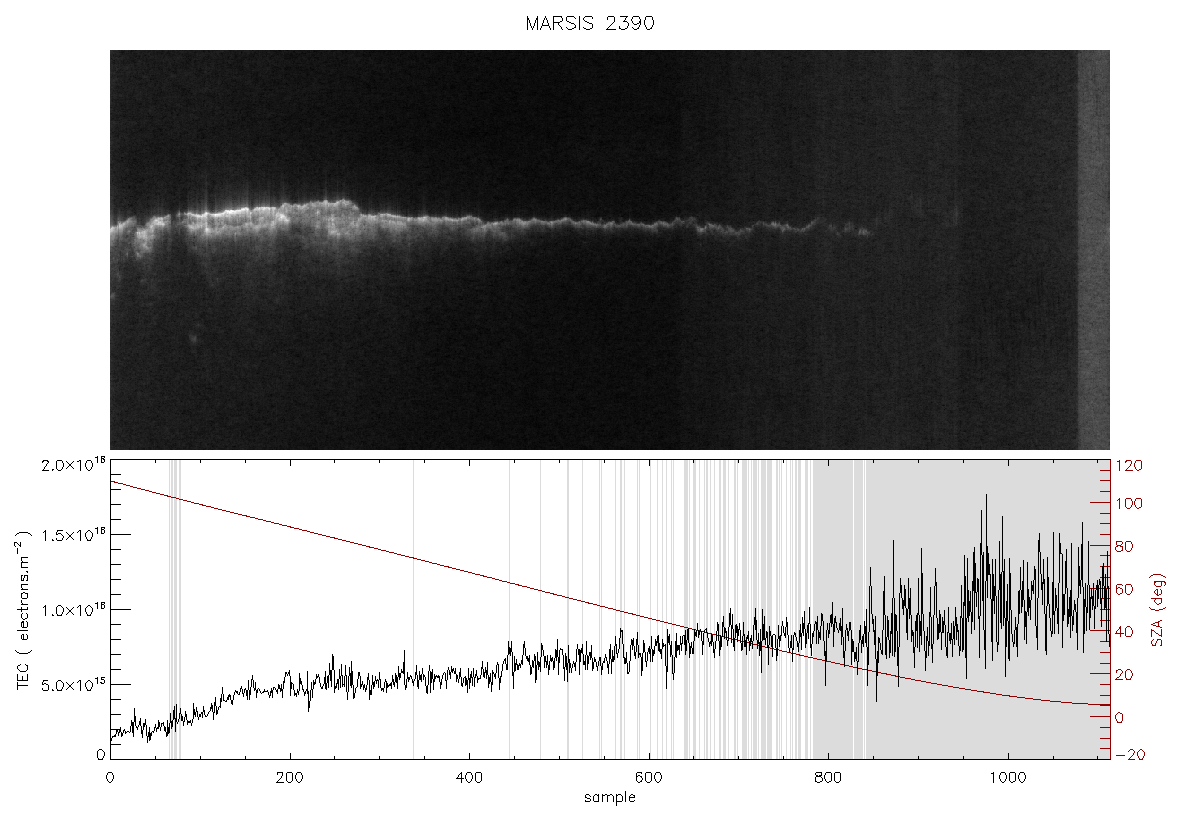This screenshot has height=830, width=1180.
Task: Click the 200 tick label on sample axis
Action: coord(290,778)
